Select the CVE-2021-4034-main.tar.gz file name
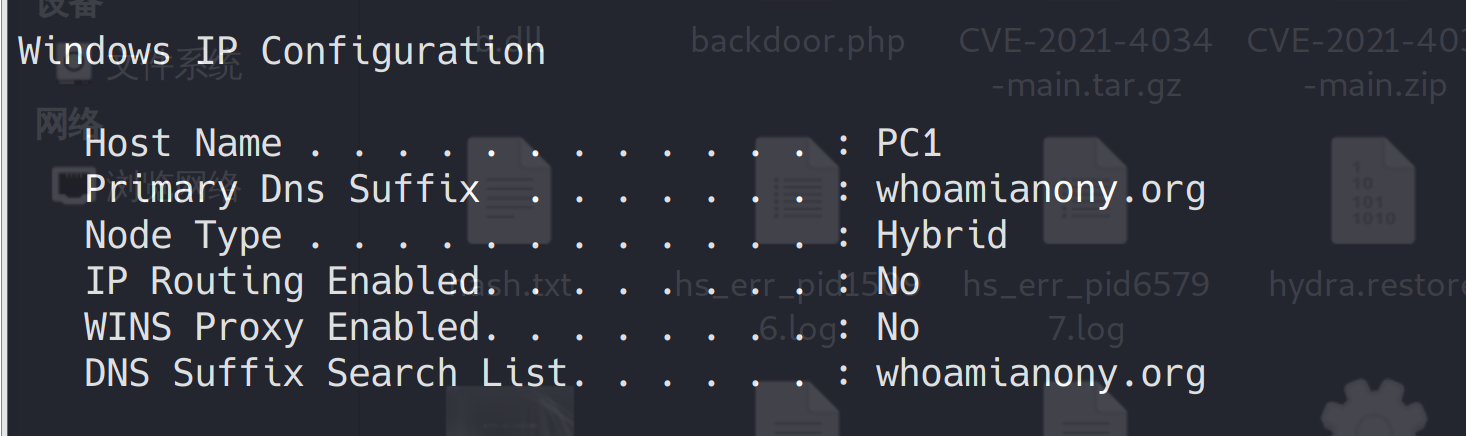1466x436 pixels. click(x=1086, y=62)
